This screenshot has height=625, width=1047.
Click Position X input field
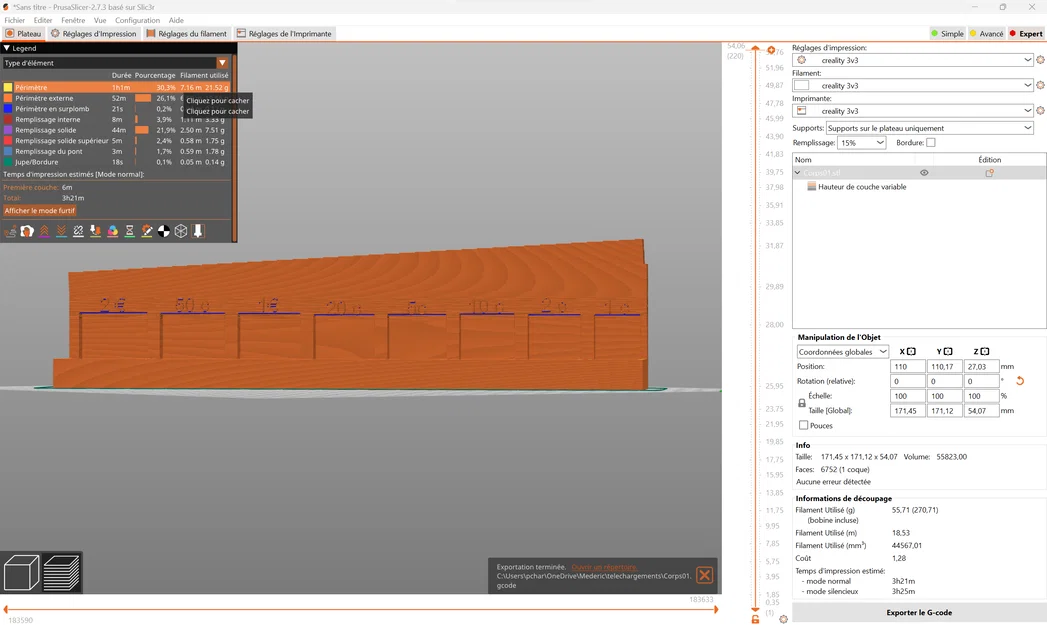coord(907,367)
